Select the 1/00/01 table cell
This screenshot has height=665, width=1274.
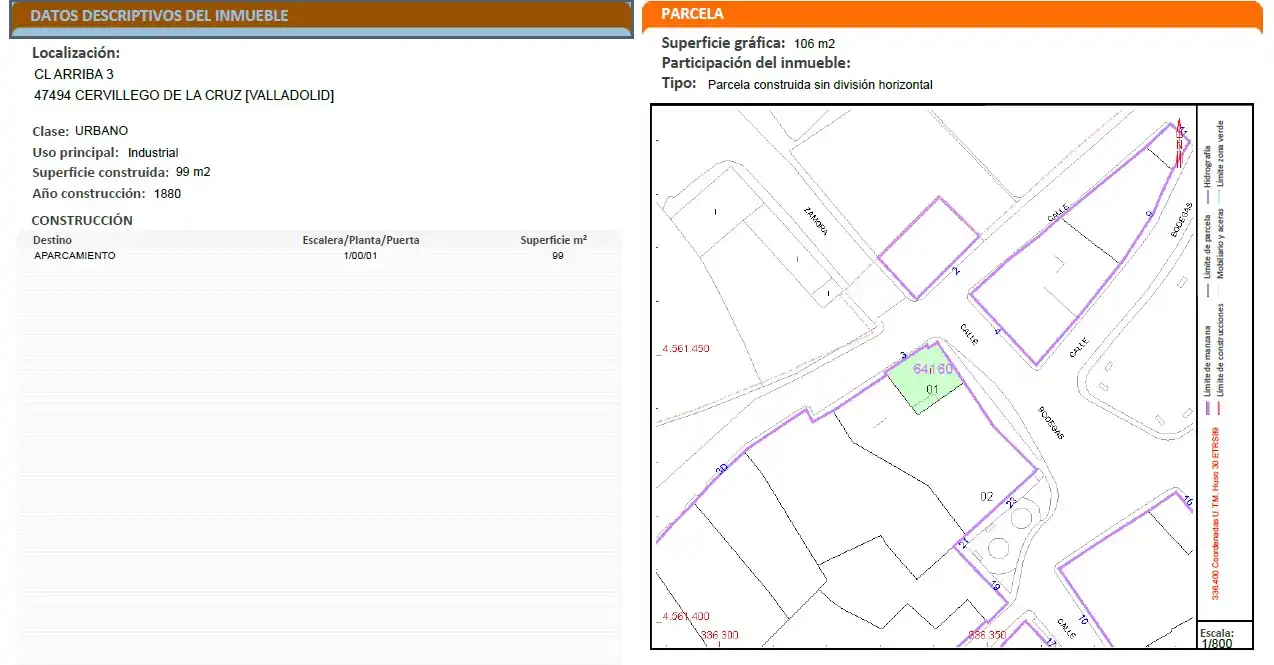point(360,256)
